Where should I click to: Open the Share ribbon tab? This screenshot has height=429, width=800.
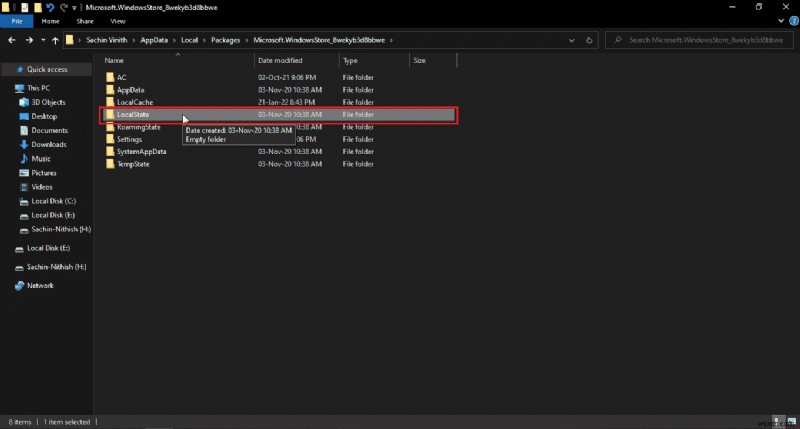85,21
